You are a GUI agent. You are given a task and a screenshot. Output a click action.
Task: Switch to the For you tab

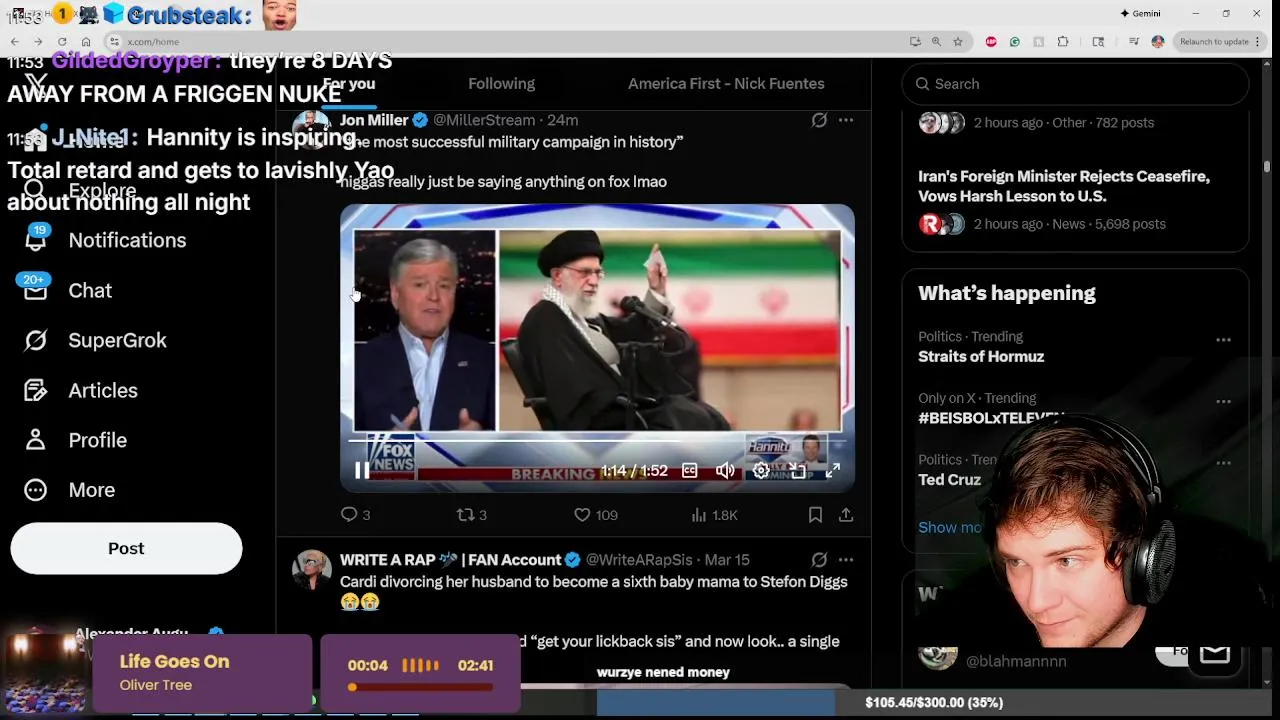pyautogui.click(x=349, y=84)
